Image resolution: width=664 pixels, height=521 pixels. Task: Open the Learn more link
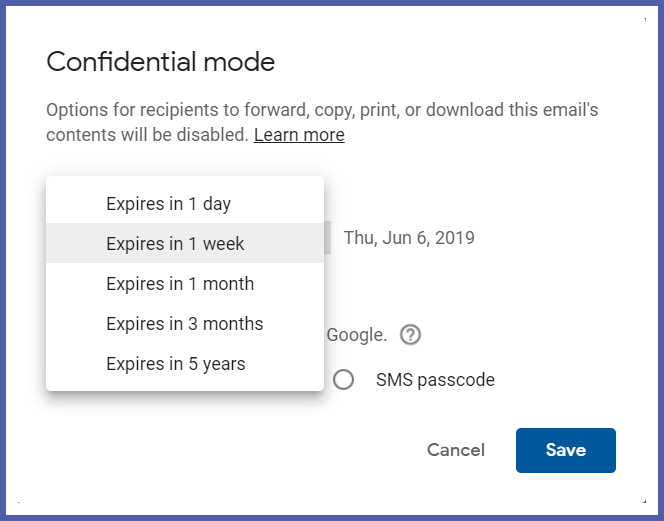[299, 135]
